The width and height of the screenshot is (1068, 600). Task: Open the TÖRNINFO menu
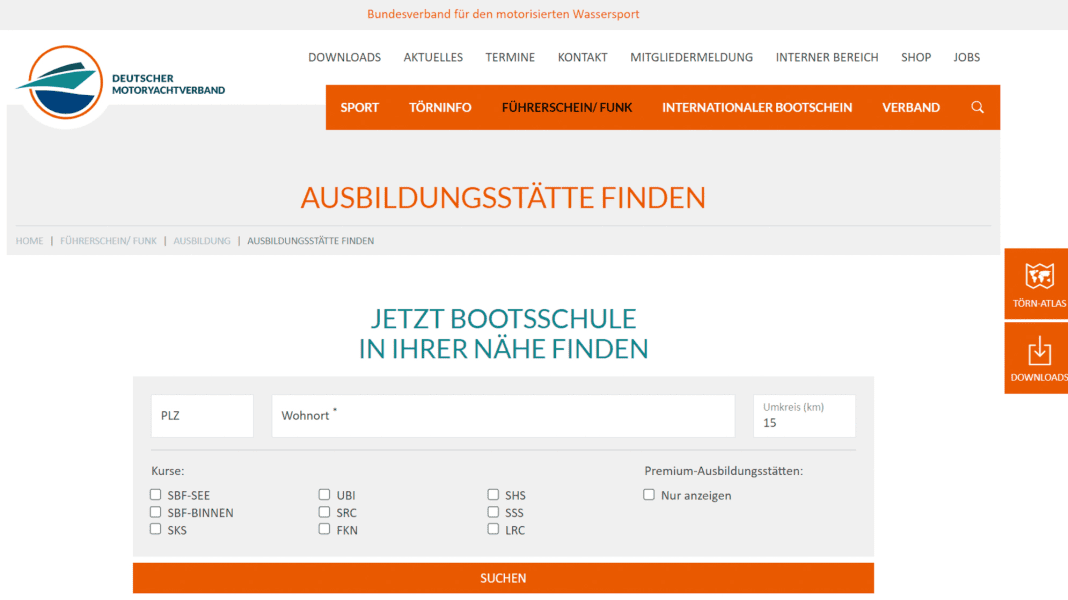coord(440,107)
